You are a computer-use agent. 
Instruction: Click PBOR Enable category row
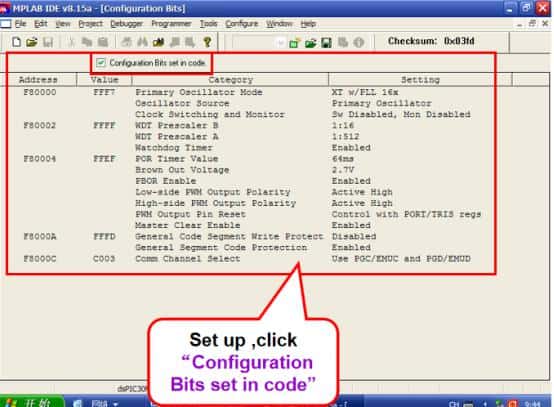tap(166, 181)
